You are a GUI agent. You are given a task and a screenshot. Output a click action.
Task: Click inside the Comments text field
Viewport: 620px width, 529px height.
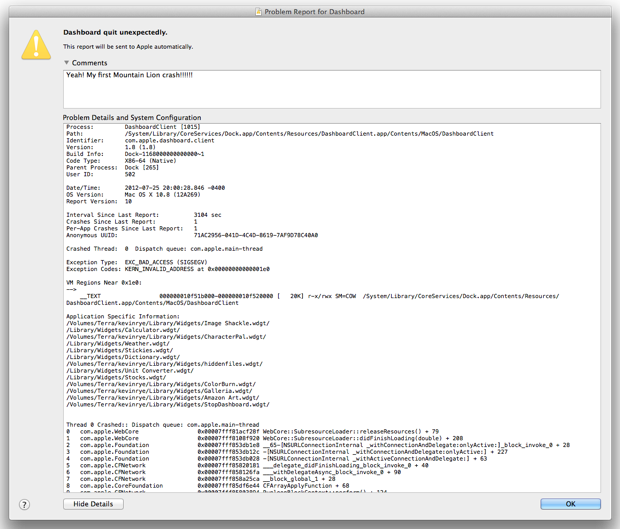click(332, 89)
